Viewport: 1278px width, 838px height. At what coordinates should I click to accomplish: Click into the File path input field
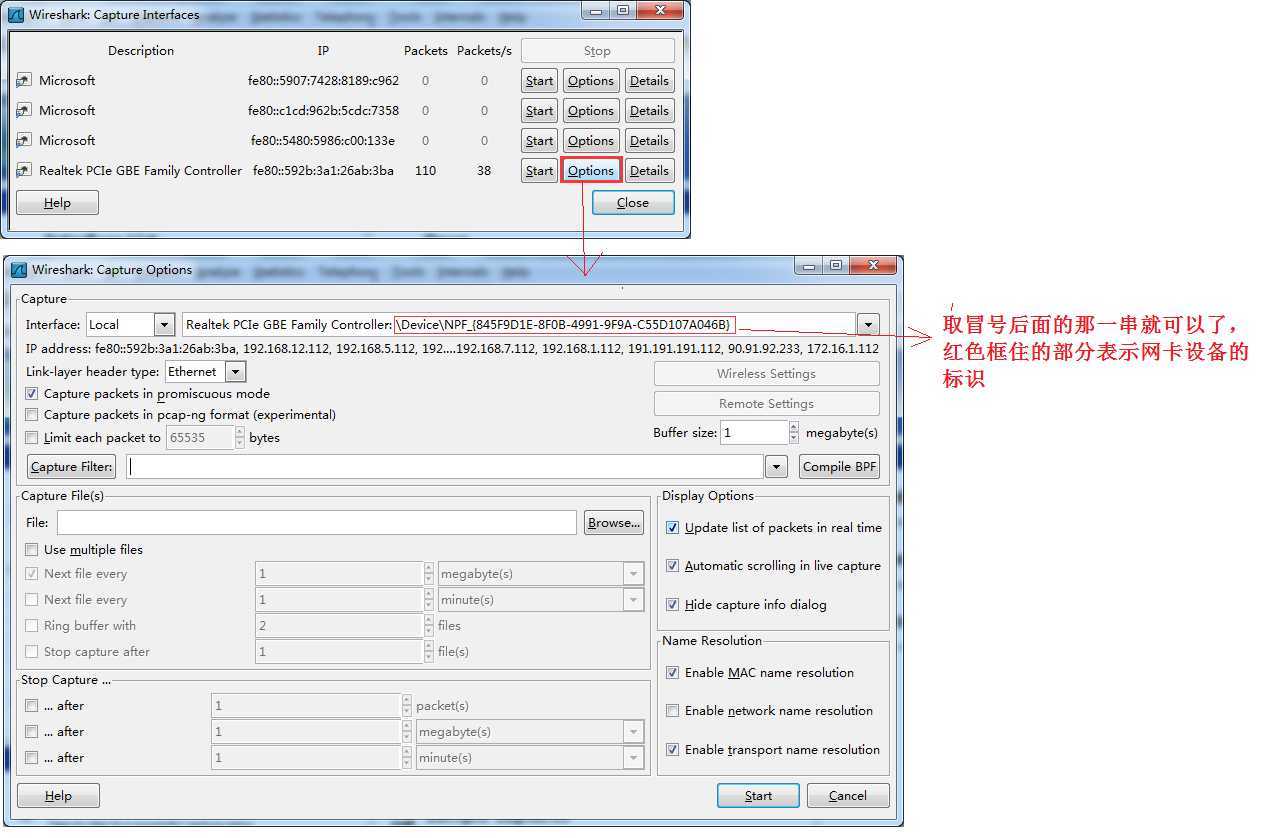(317, 523)
